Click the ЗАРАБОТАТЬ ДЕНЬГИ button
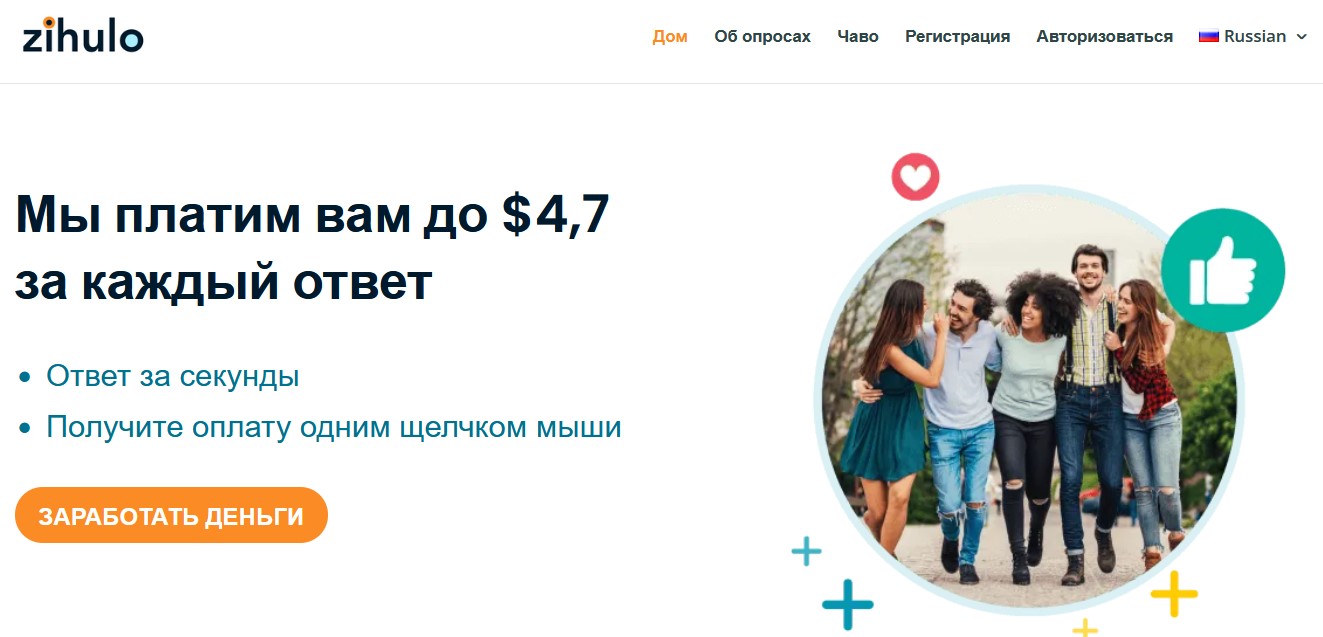The image size is (1323, 637). [x=171, y=515]
